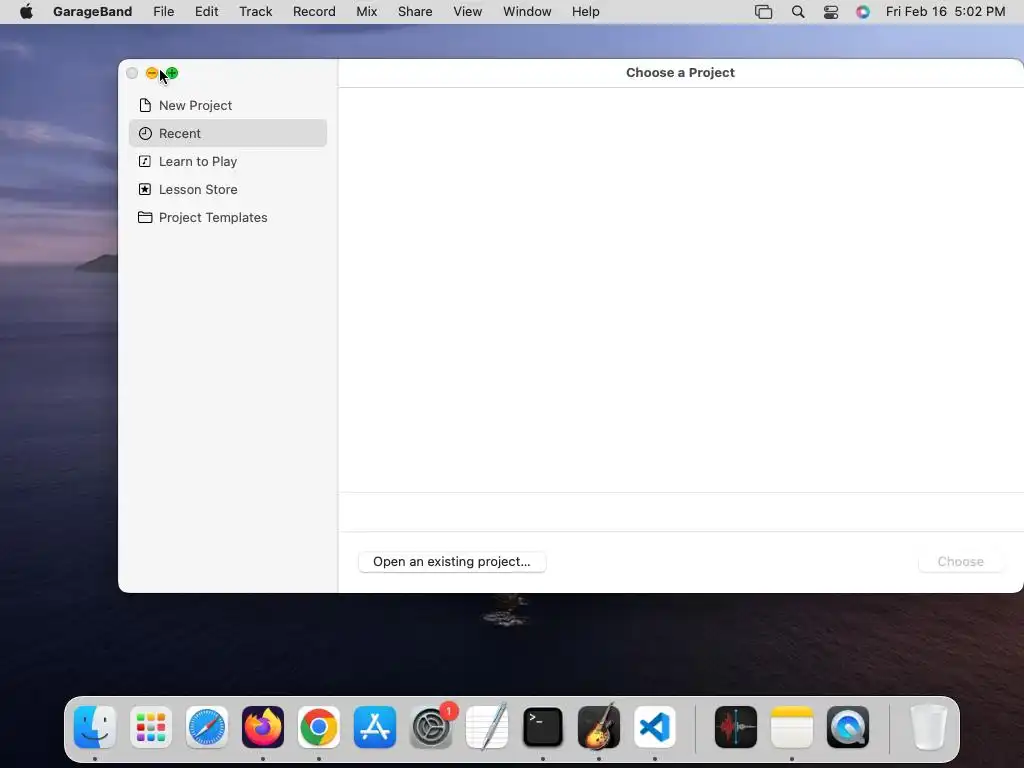Click the Siri icon in menu bar
Image resolution: width=1024 pixels, height=768 pixels.
pos(863,12)
